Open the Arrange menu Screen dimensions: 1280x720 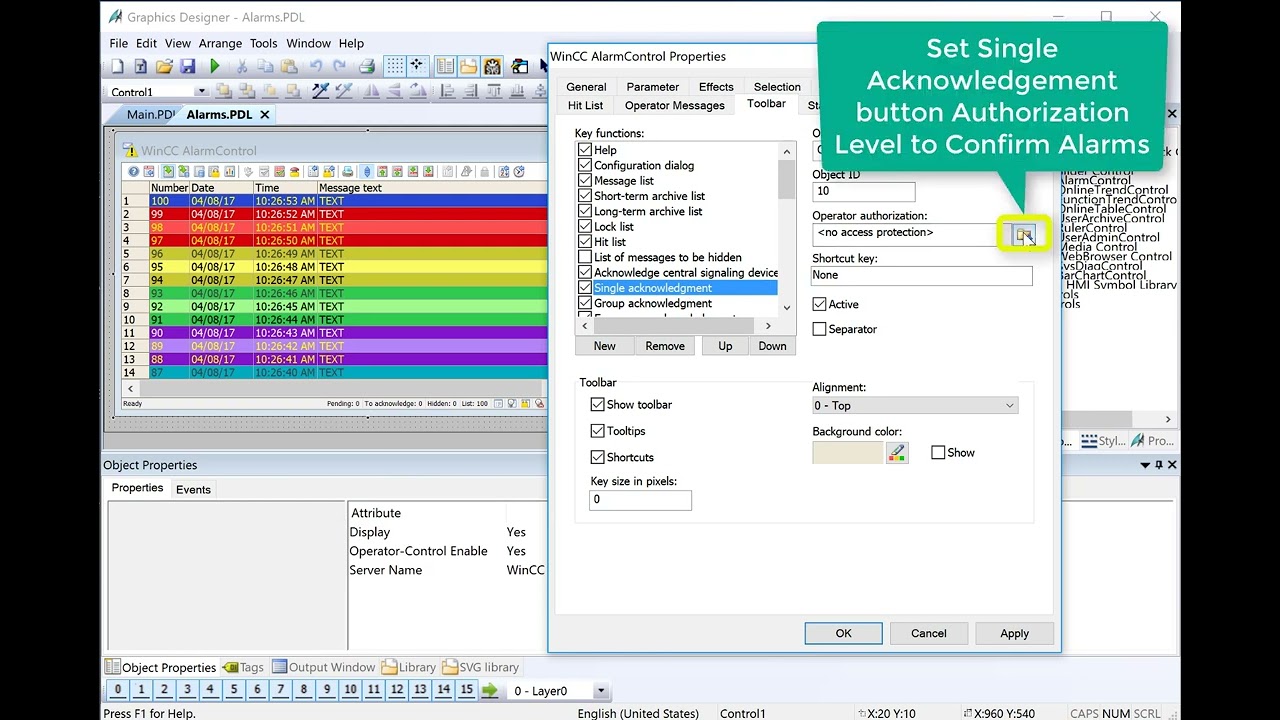(x=220, y=43)
